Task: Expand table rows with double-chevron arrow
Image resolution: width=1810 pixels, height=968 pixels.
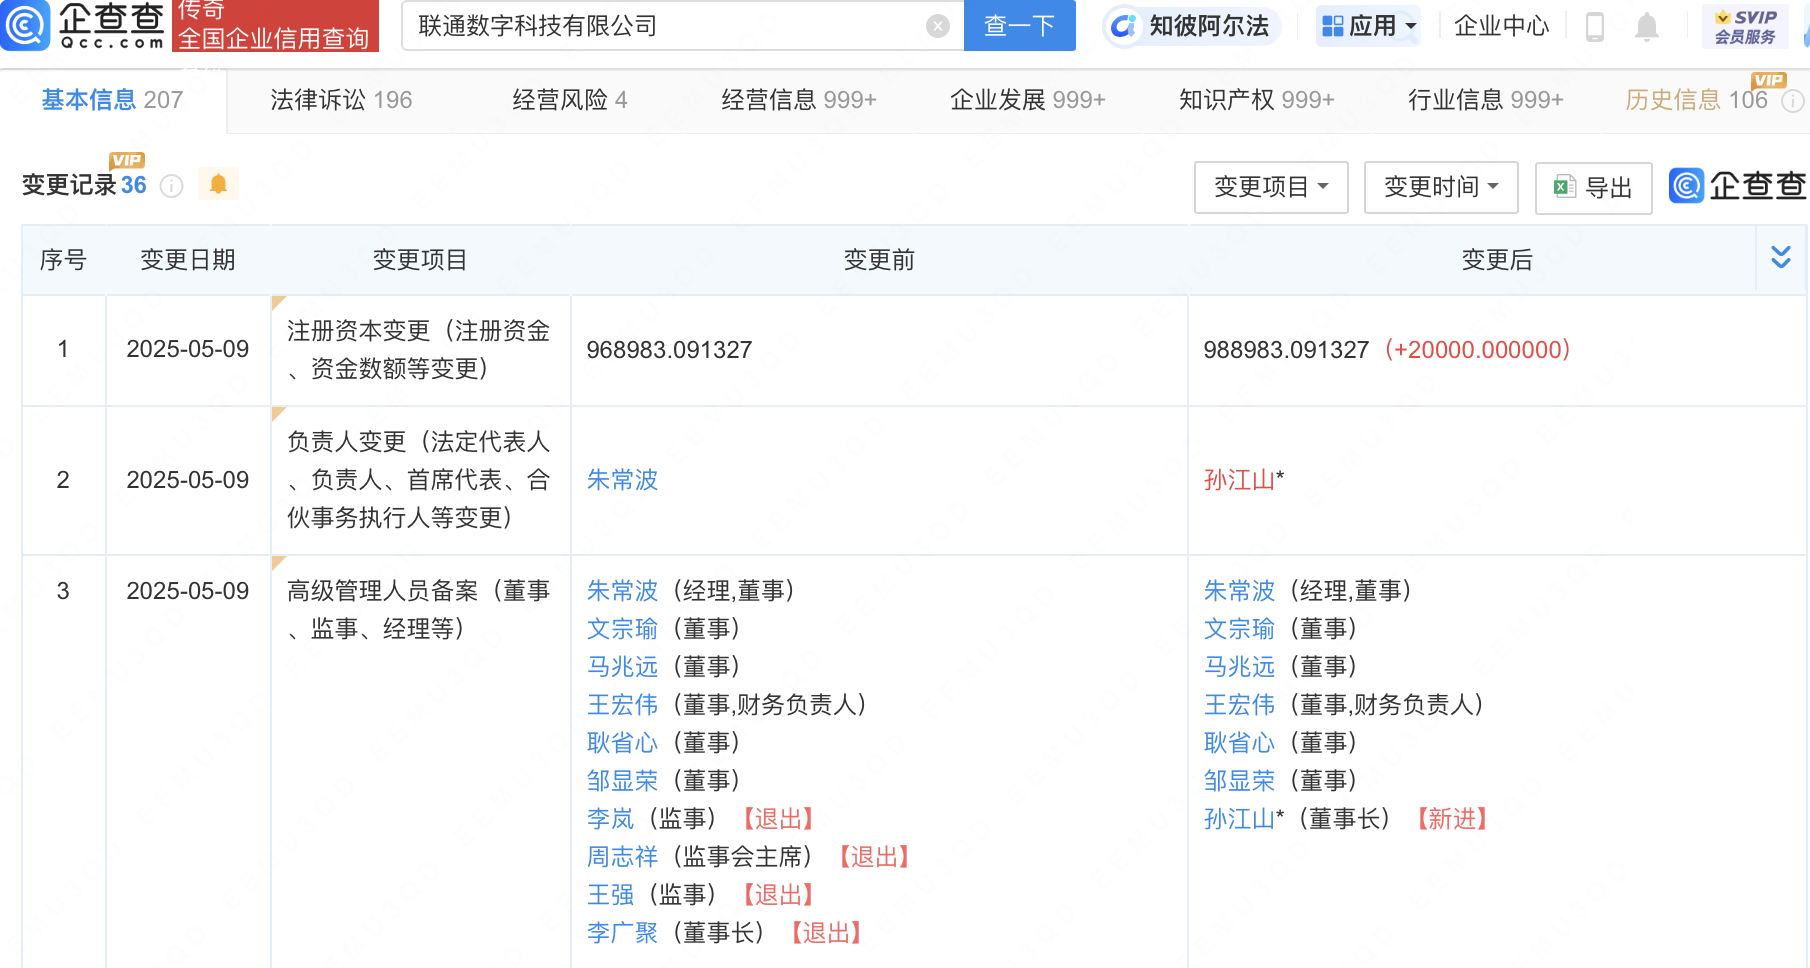Action: point(1780,258)
